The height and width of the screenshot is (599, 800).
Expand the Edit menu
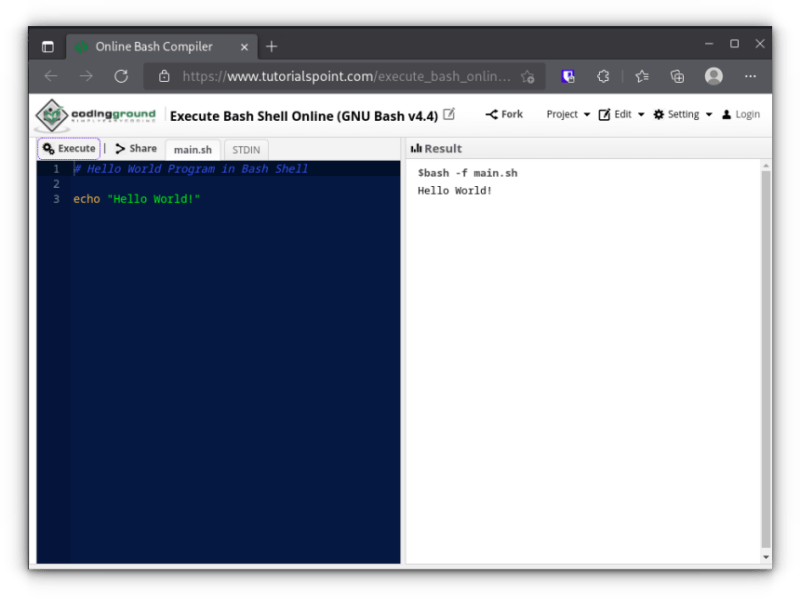point(621,114)
